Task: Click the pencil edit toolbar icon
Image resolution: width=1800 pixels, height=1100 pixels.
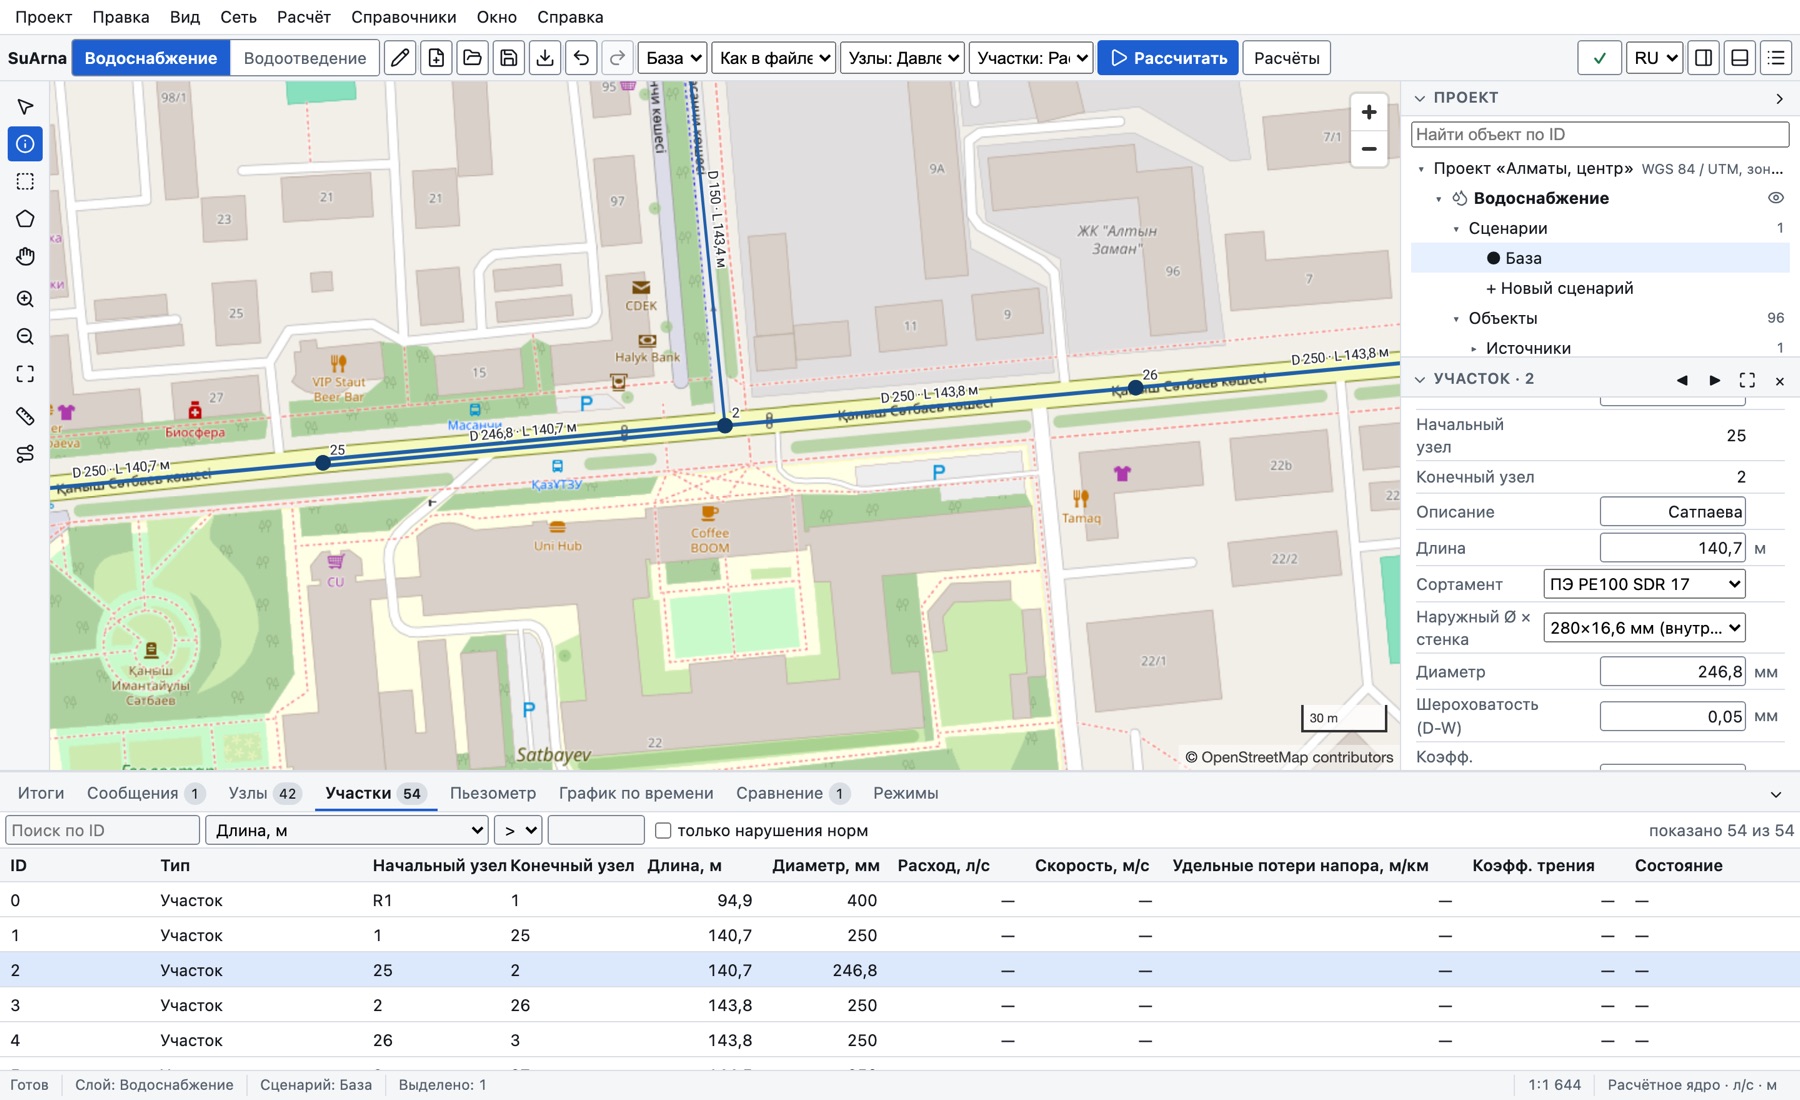Action: [400, 58]
